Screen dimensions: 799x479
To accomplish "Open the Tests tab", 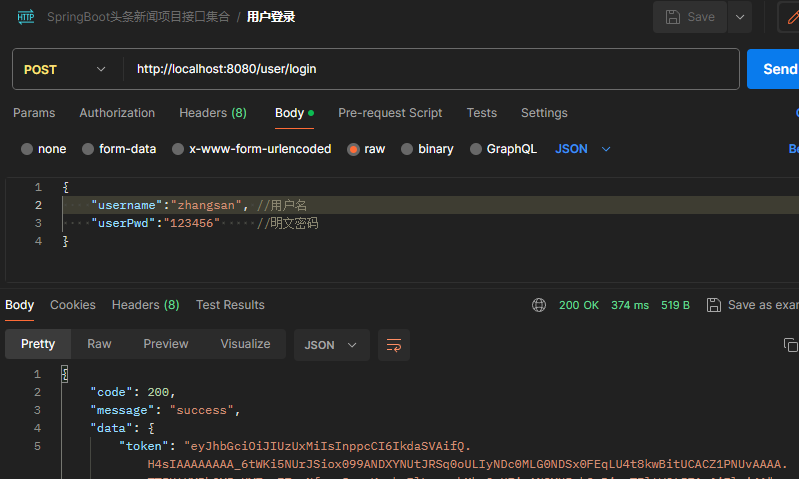I will pos(482,113).
